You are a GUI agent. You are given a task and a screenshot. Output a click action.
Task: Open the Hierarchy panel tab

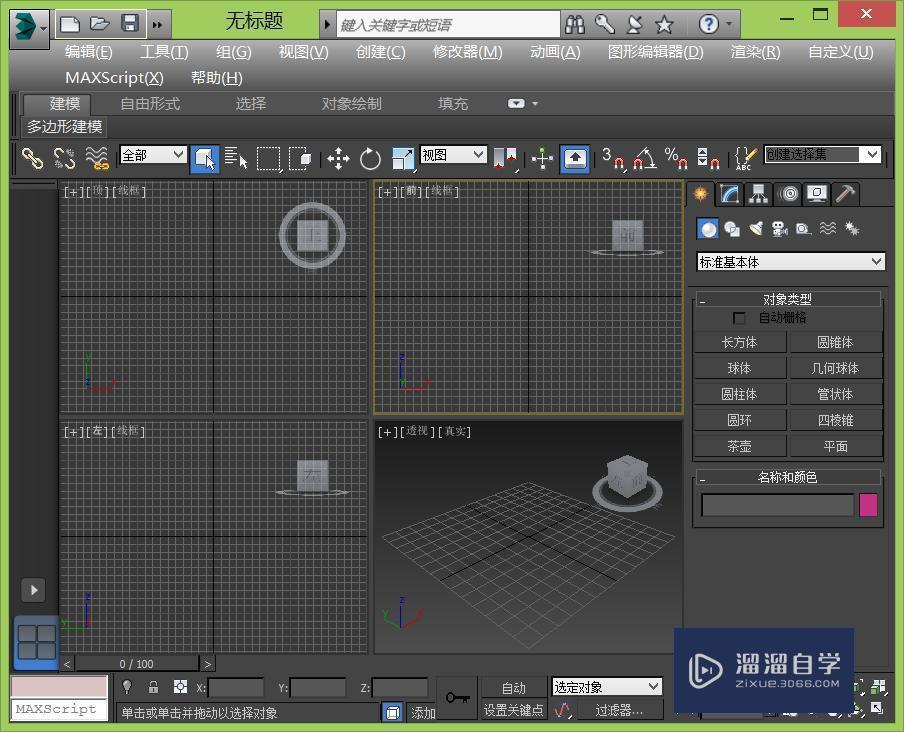759,194
